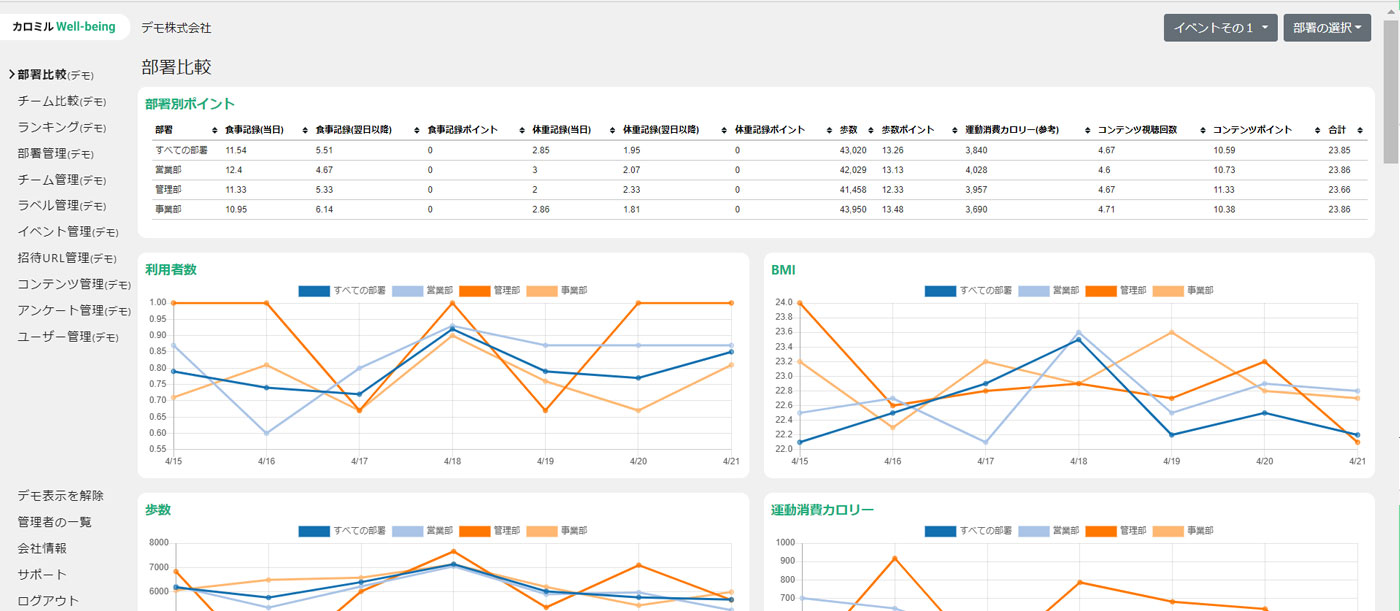Open ランキング(デモ) from sidebar
Image resolution: width=1400 pixels, height=611 pixels.
pos(62,127)
